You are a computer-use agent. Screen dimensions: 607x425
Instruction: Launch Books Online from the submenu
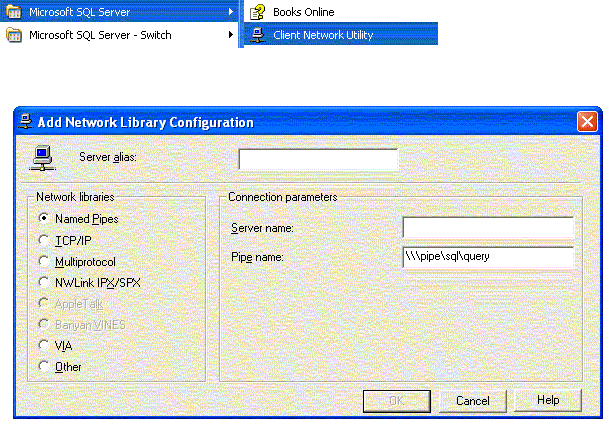coord(341,12)
